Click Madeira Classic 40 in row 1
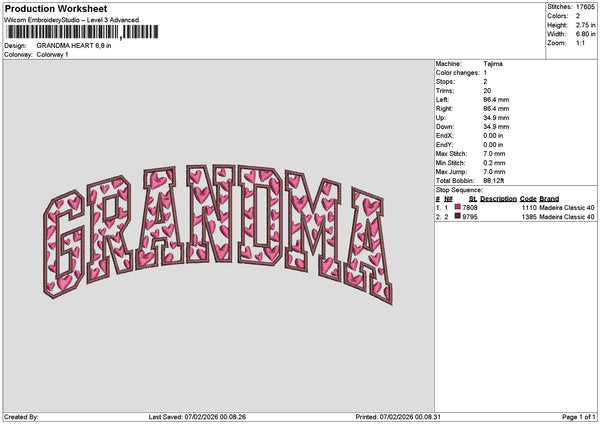The height and width of the screenshot is (424, 600). tap(567, 208)
